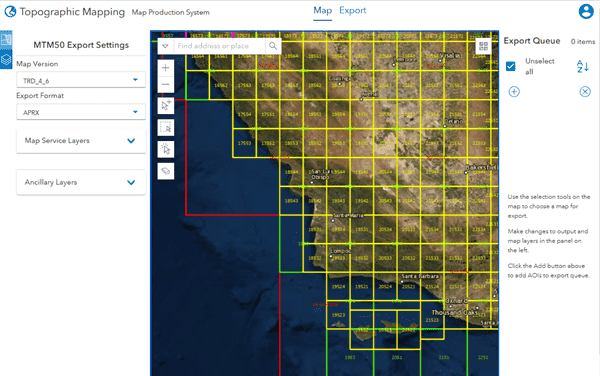The image size is (600, 376).
Task: Click the Santa Maria map label
Action: pyautogui.click(x=348, y=215)
